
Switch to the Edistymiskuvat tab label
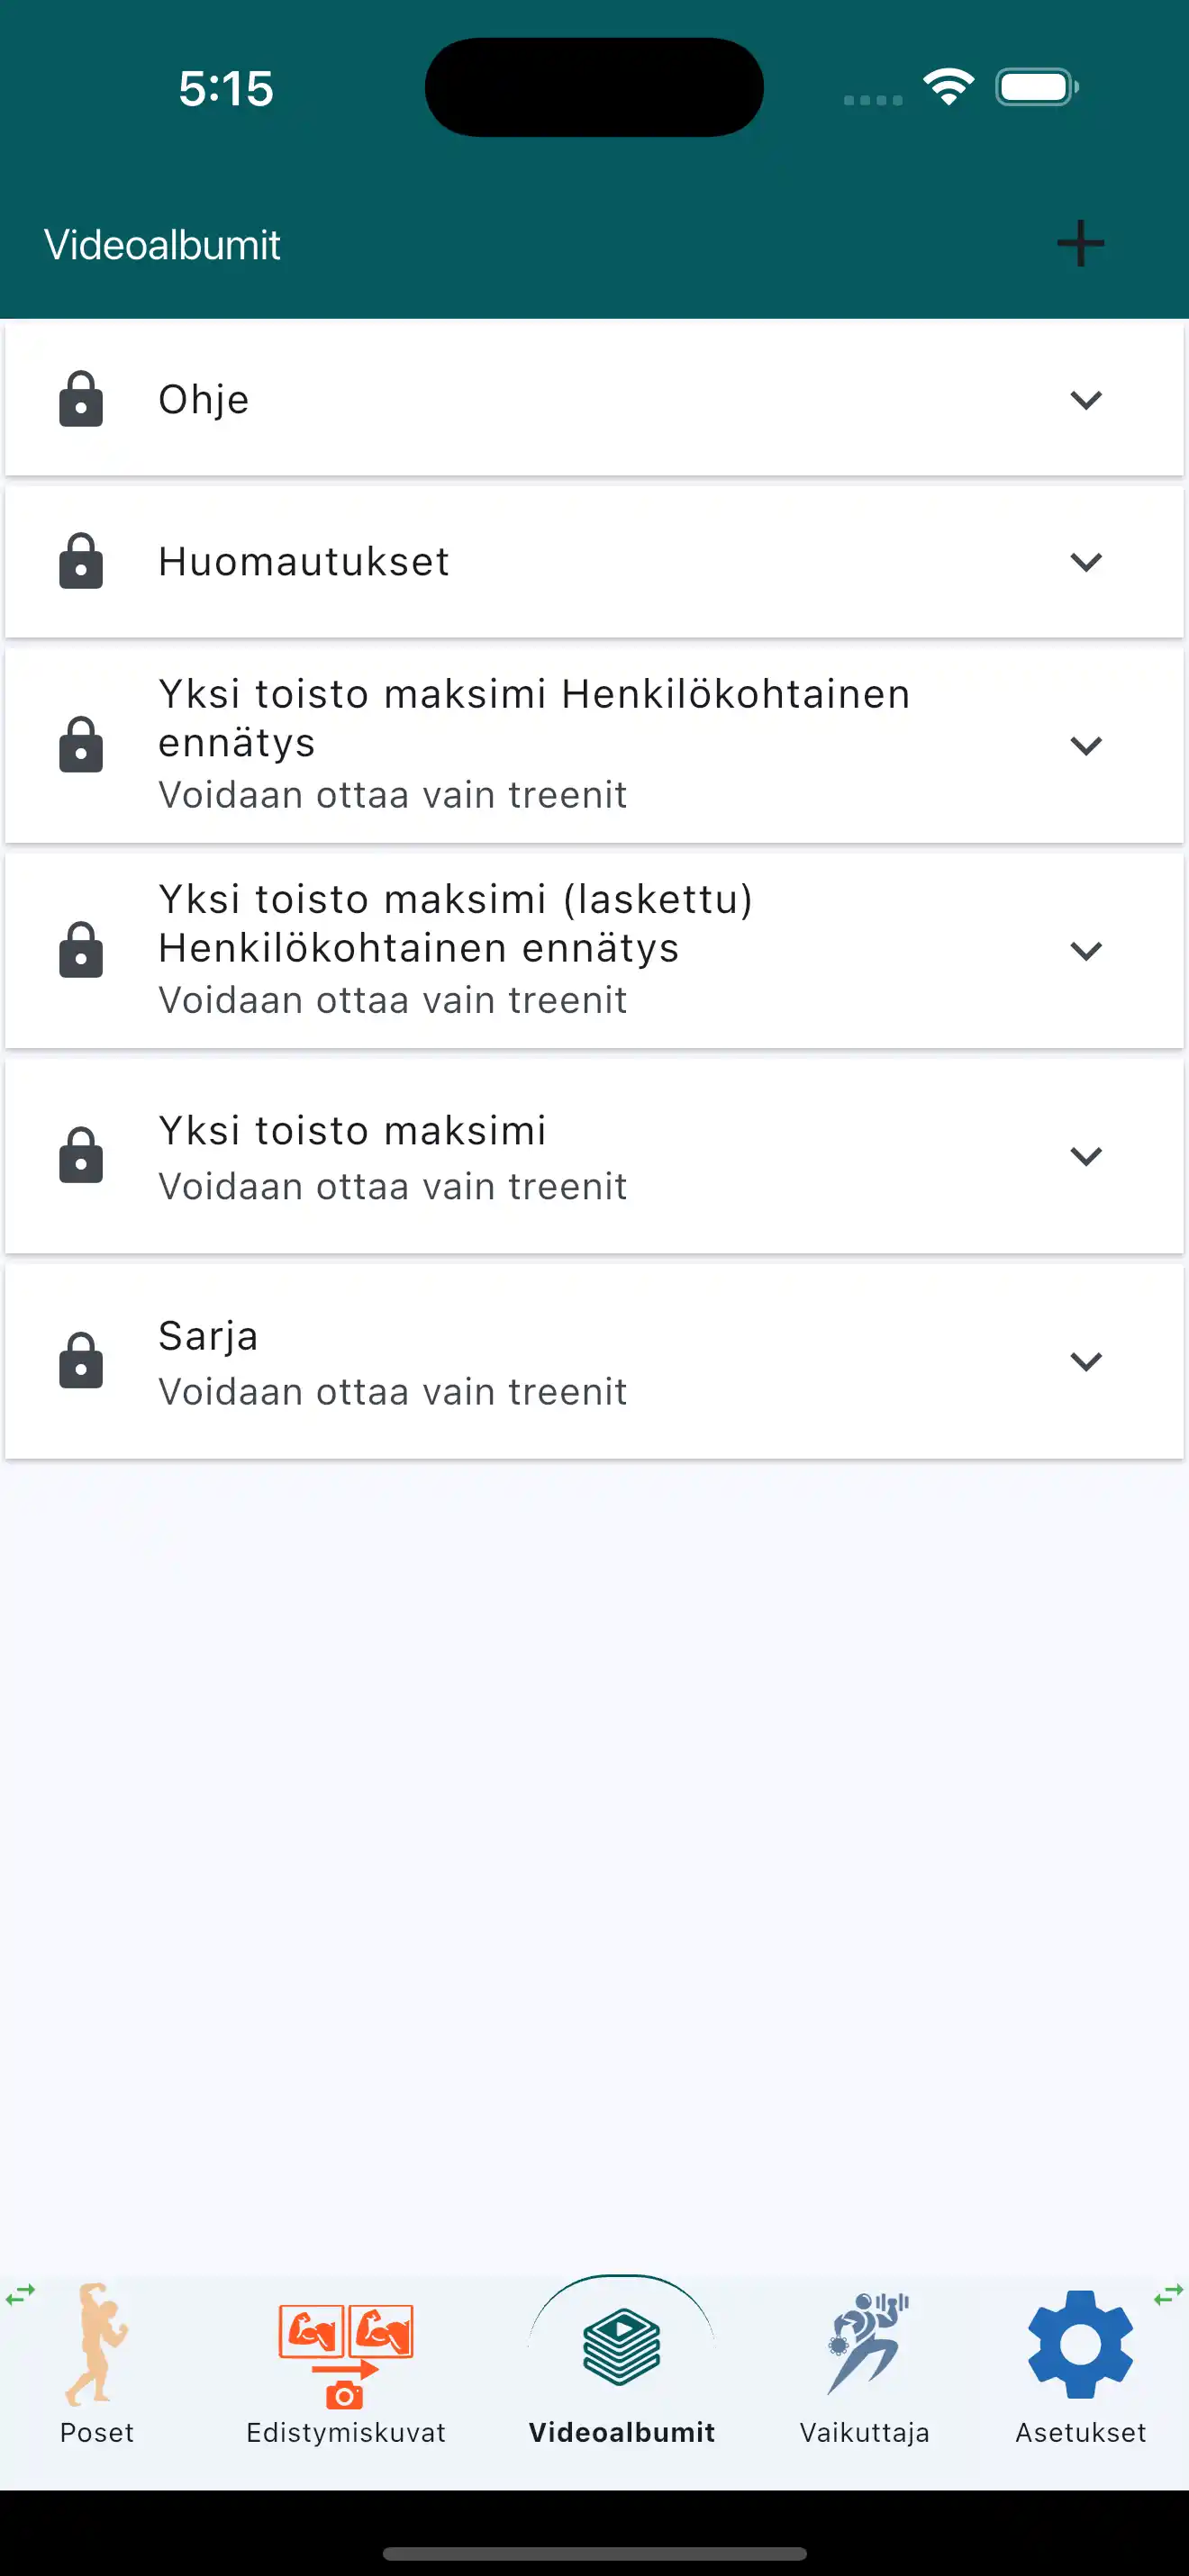click(x=345, y=2433)
